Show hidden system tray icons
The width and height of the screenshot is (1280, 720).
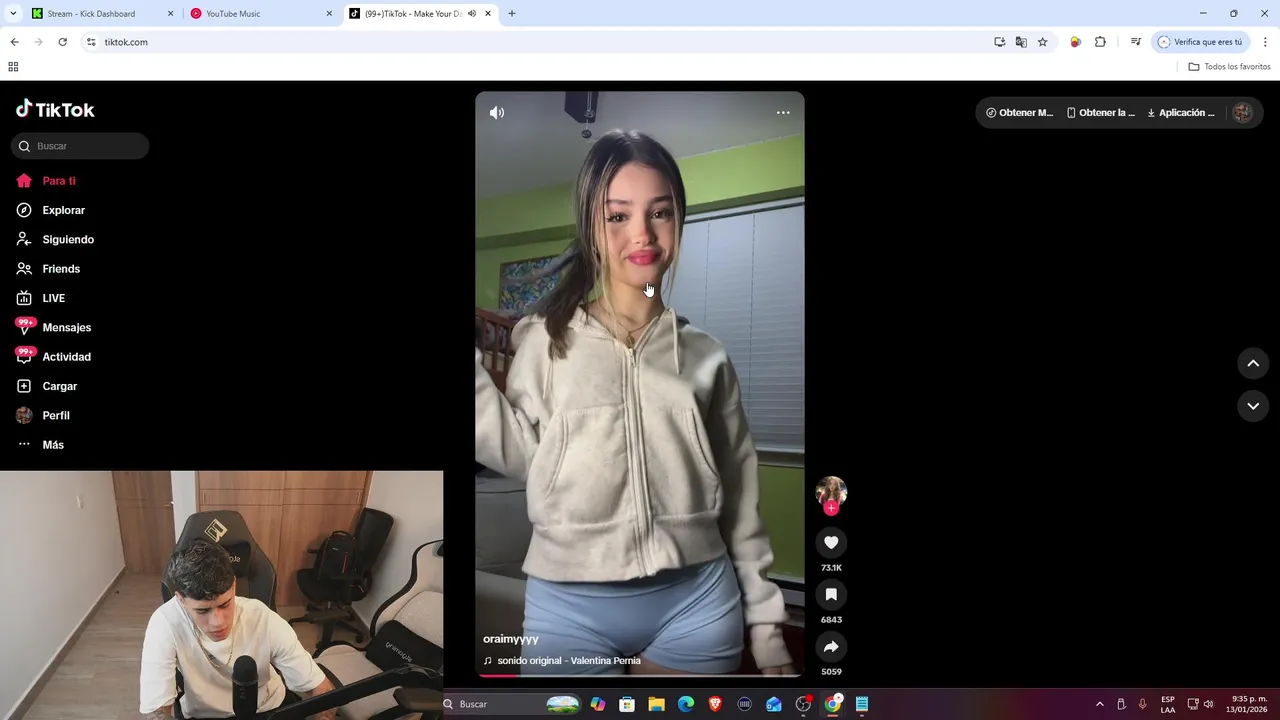(x=1100, y=704)
